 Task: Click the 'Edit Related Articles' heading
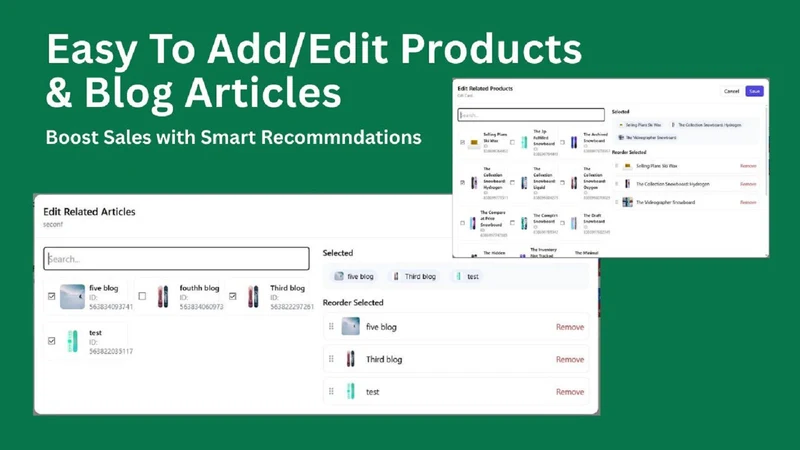(x=89, y=212)
